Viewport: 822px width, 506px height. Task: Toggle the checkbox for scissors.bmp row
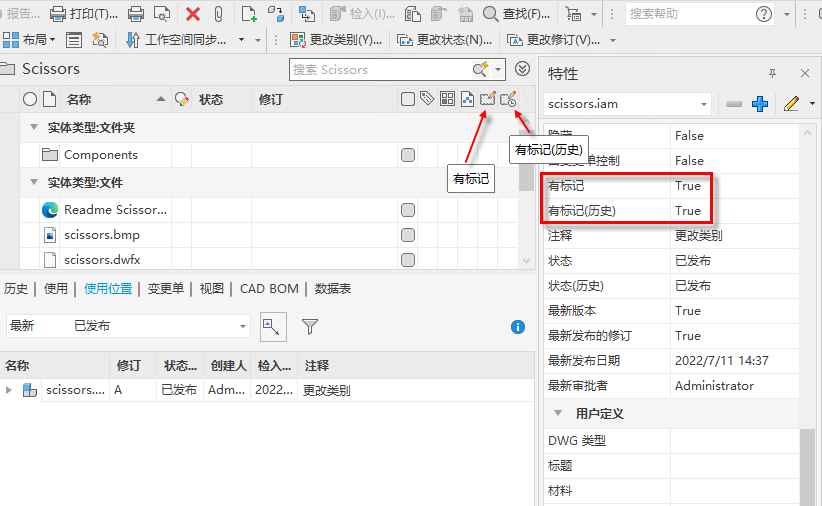pyautogui.click(x=408, y=235)
